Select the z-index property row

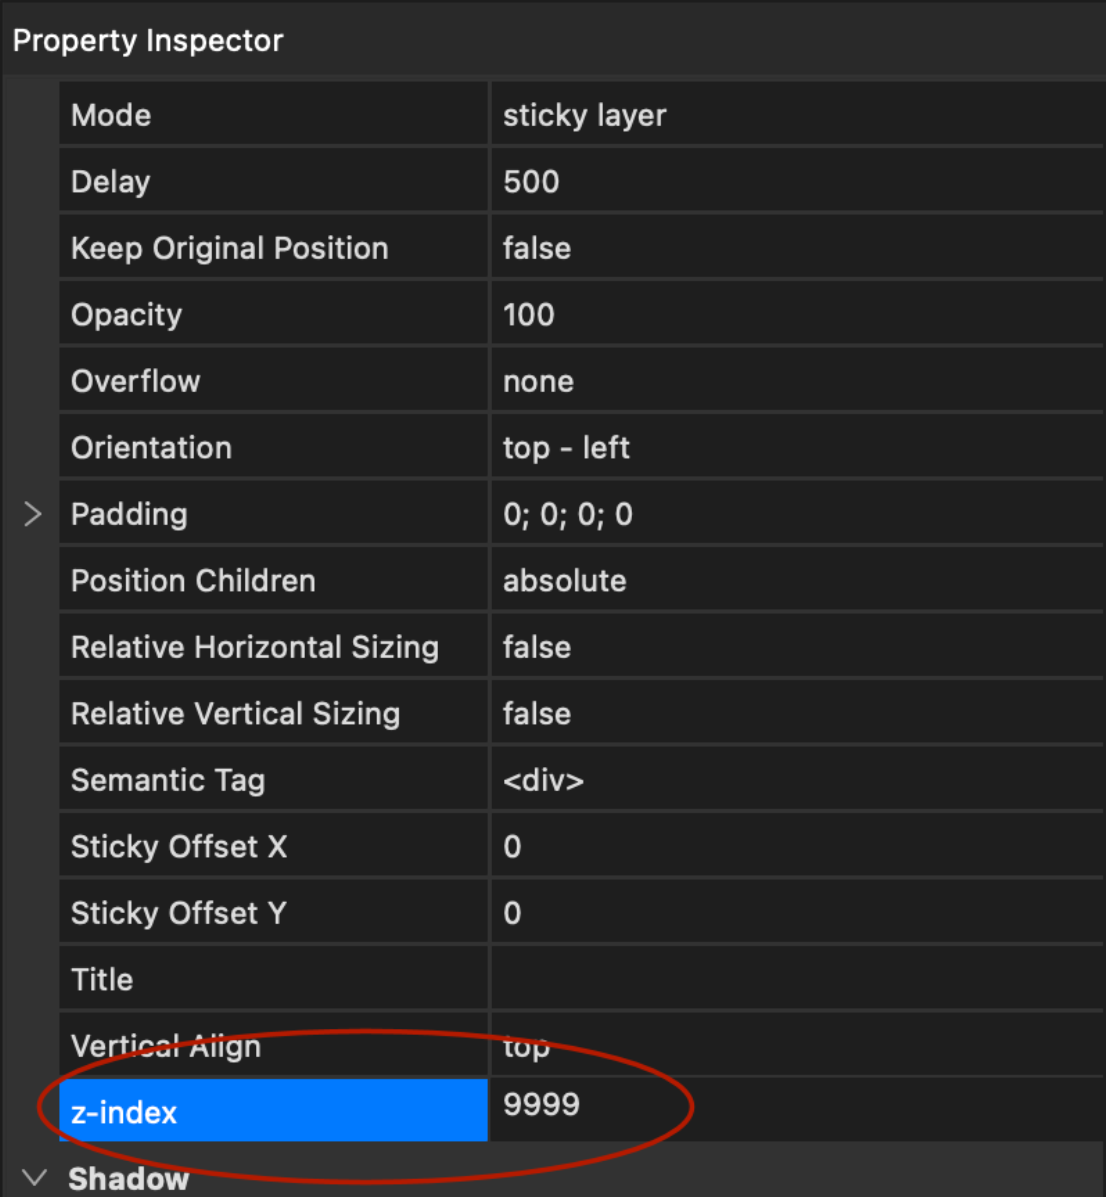pos(272,1112)
